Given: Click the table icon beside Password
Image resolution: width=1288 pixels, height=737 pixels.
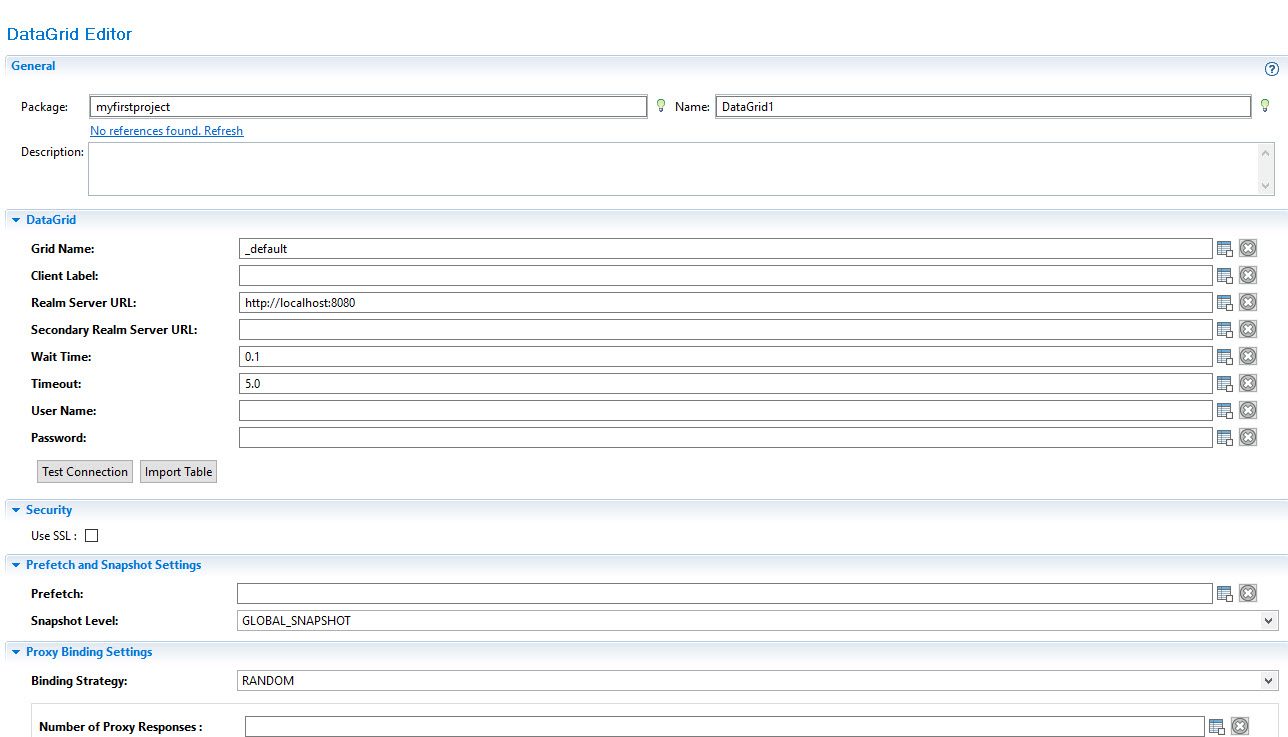Looking at the screenshot, I should point(1225,438).
